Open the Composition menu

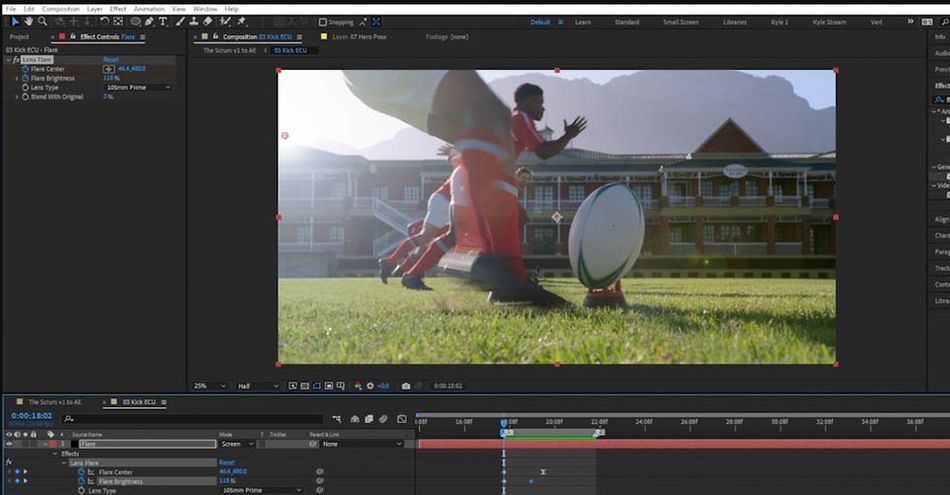click(61, 9)
